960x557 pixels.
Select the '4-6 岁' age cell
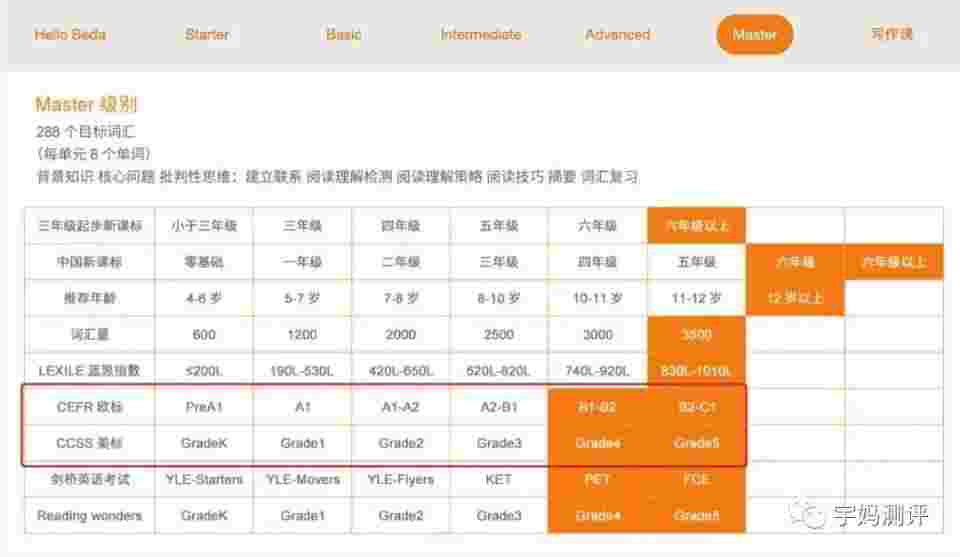[x=204, y=298]
